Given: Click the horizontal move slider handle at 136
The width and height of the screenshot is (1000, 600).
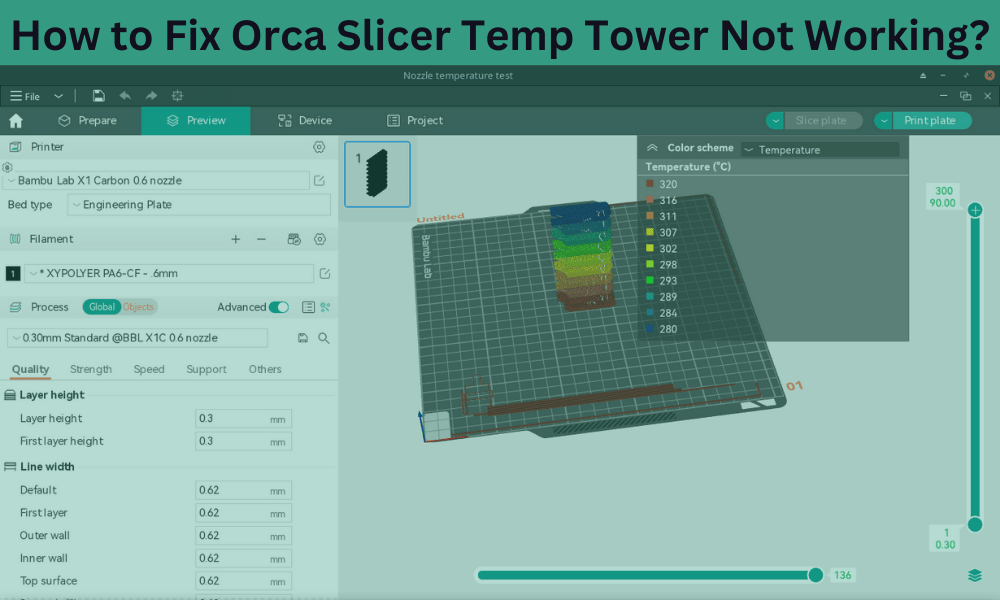Looking at the screenshot, I should pyautogui.click(x=815, y=575).
